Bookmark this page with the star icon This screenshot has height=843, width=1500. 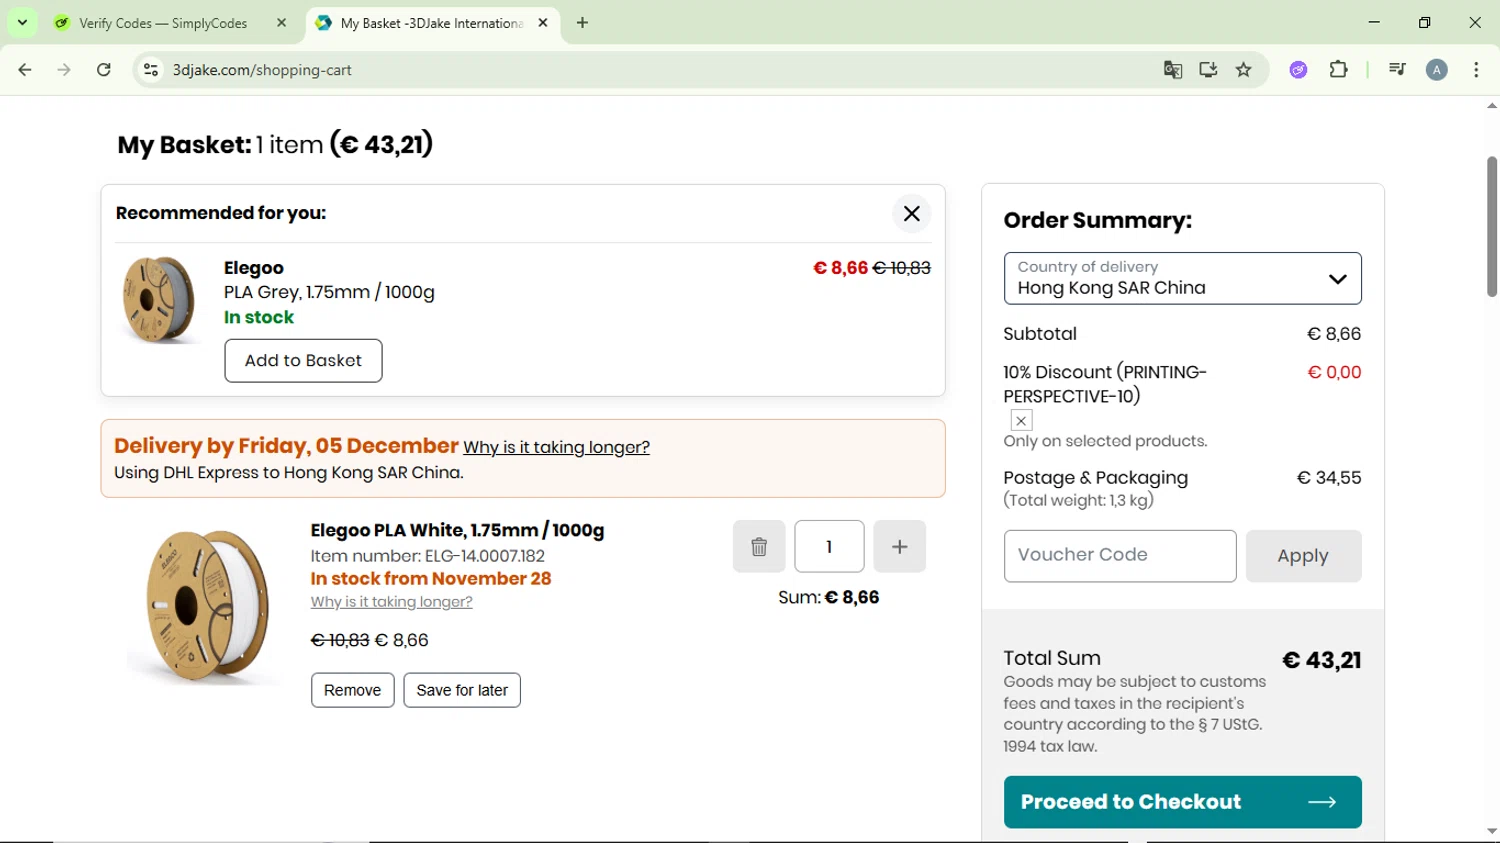(x=1244, y=70)
